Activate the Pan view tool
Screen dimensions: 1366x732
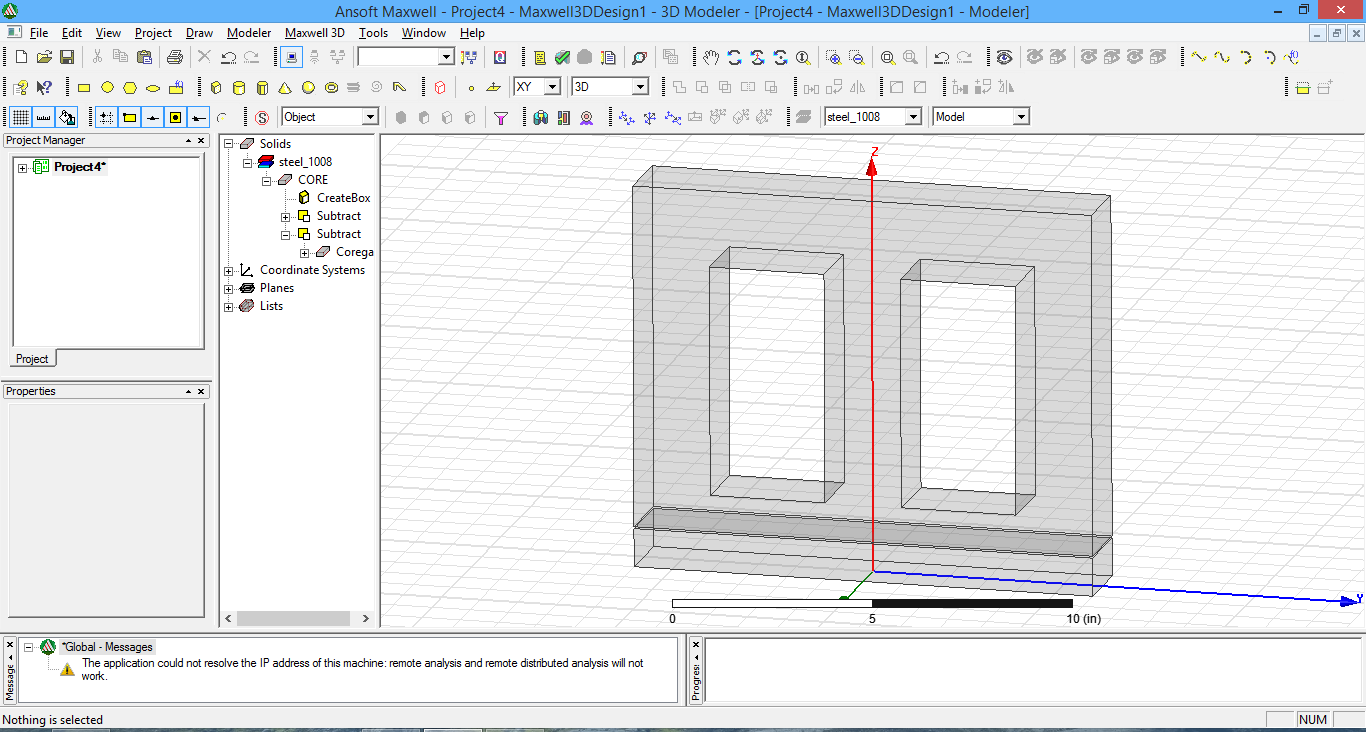712,58
